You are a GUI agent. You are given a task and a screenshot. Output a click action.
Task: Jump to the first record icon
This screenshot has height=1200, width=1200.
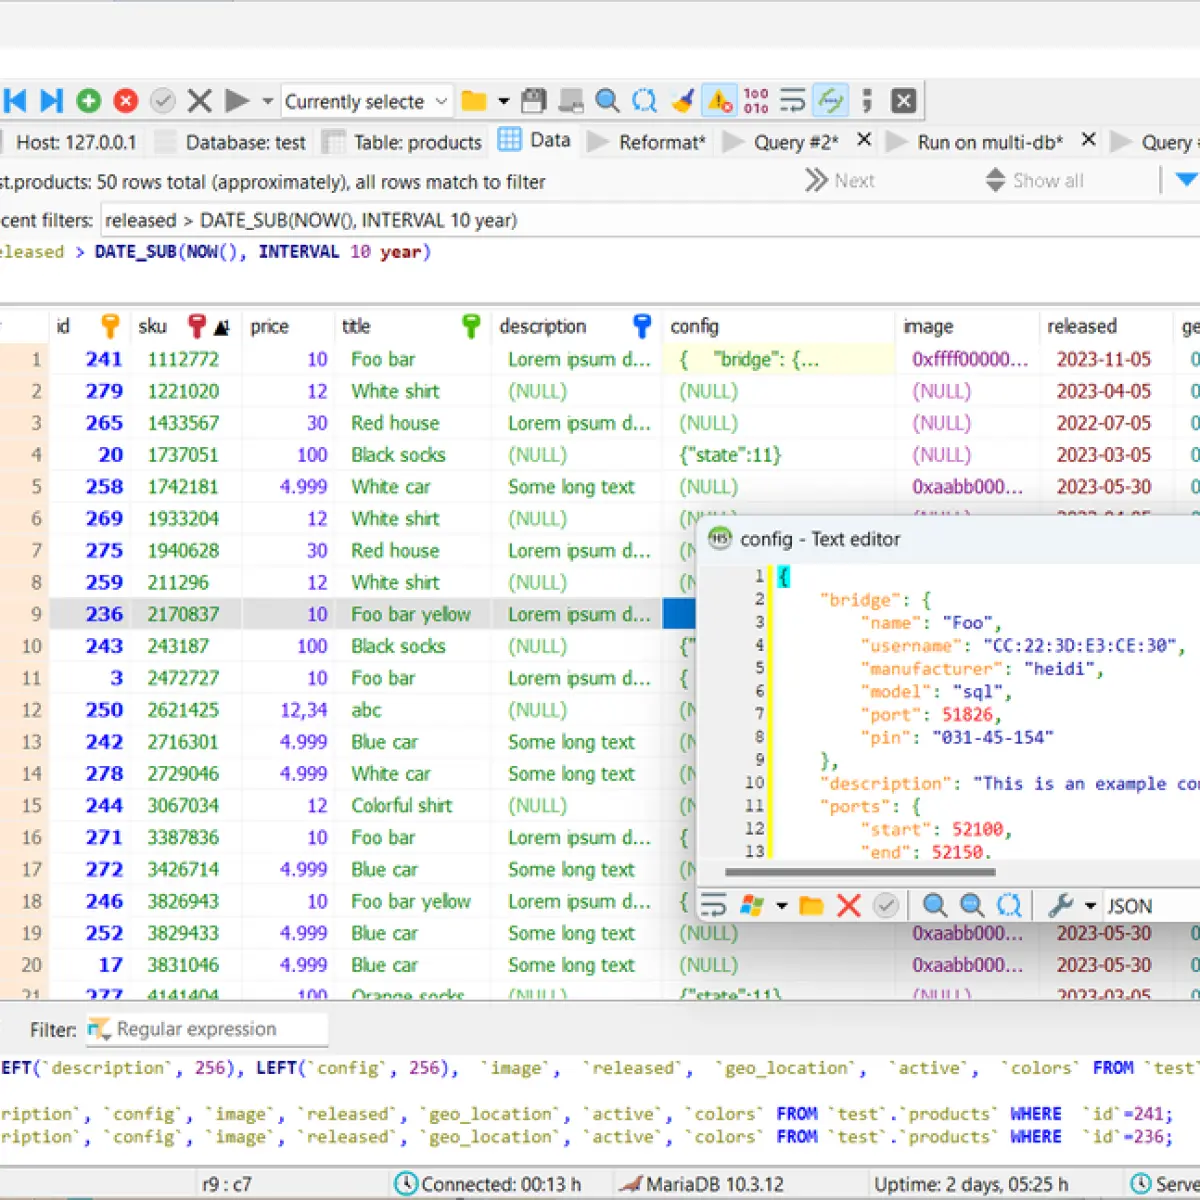pyautogui.click(x=15, y=101)
